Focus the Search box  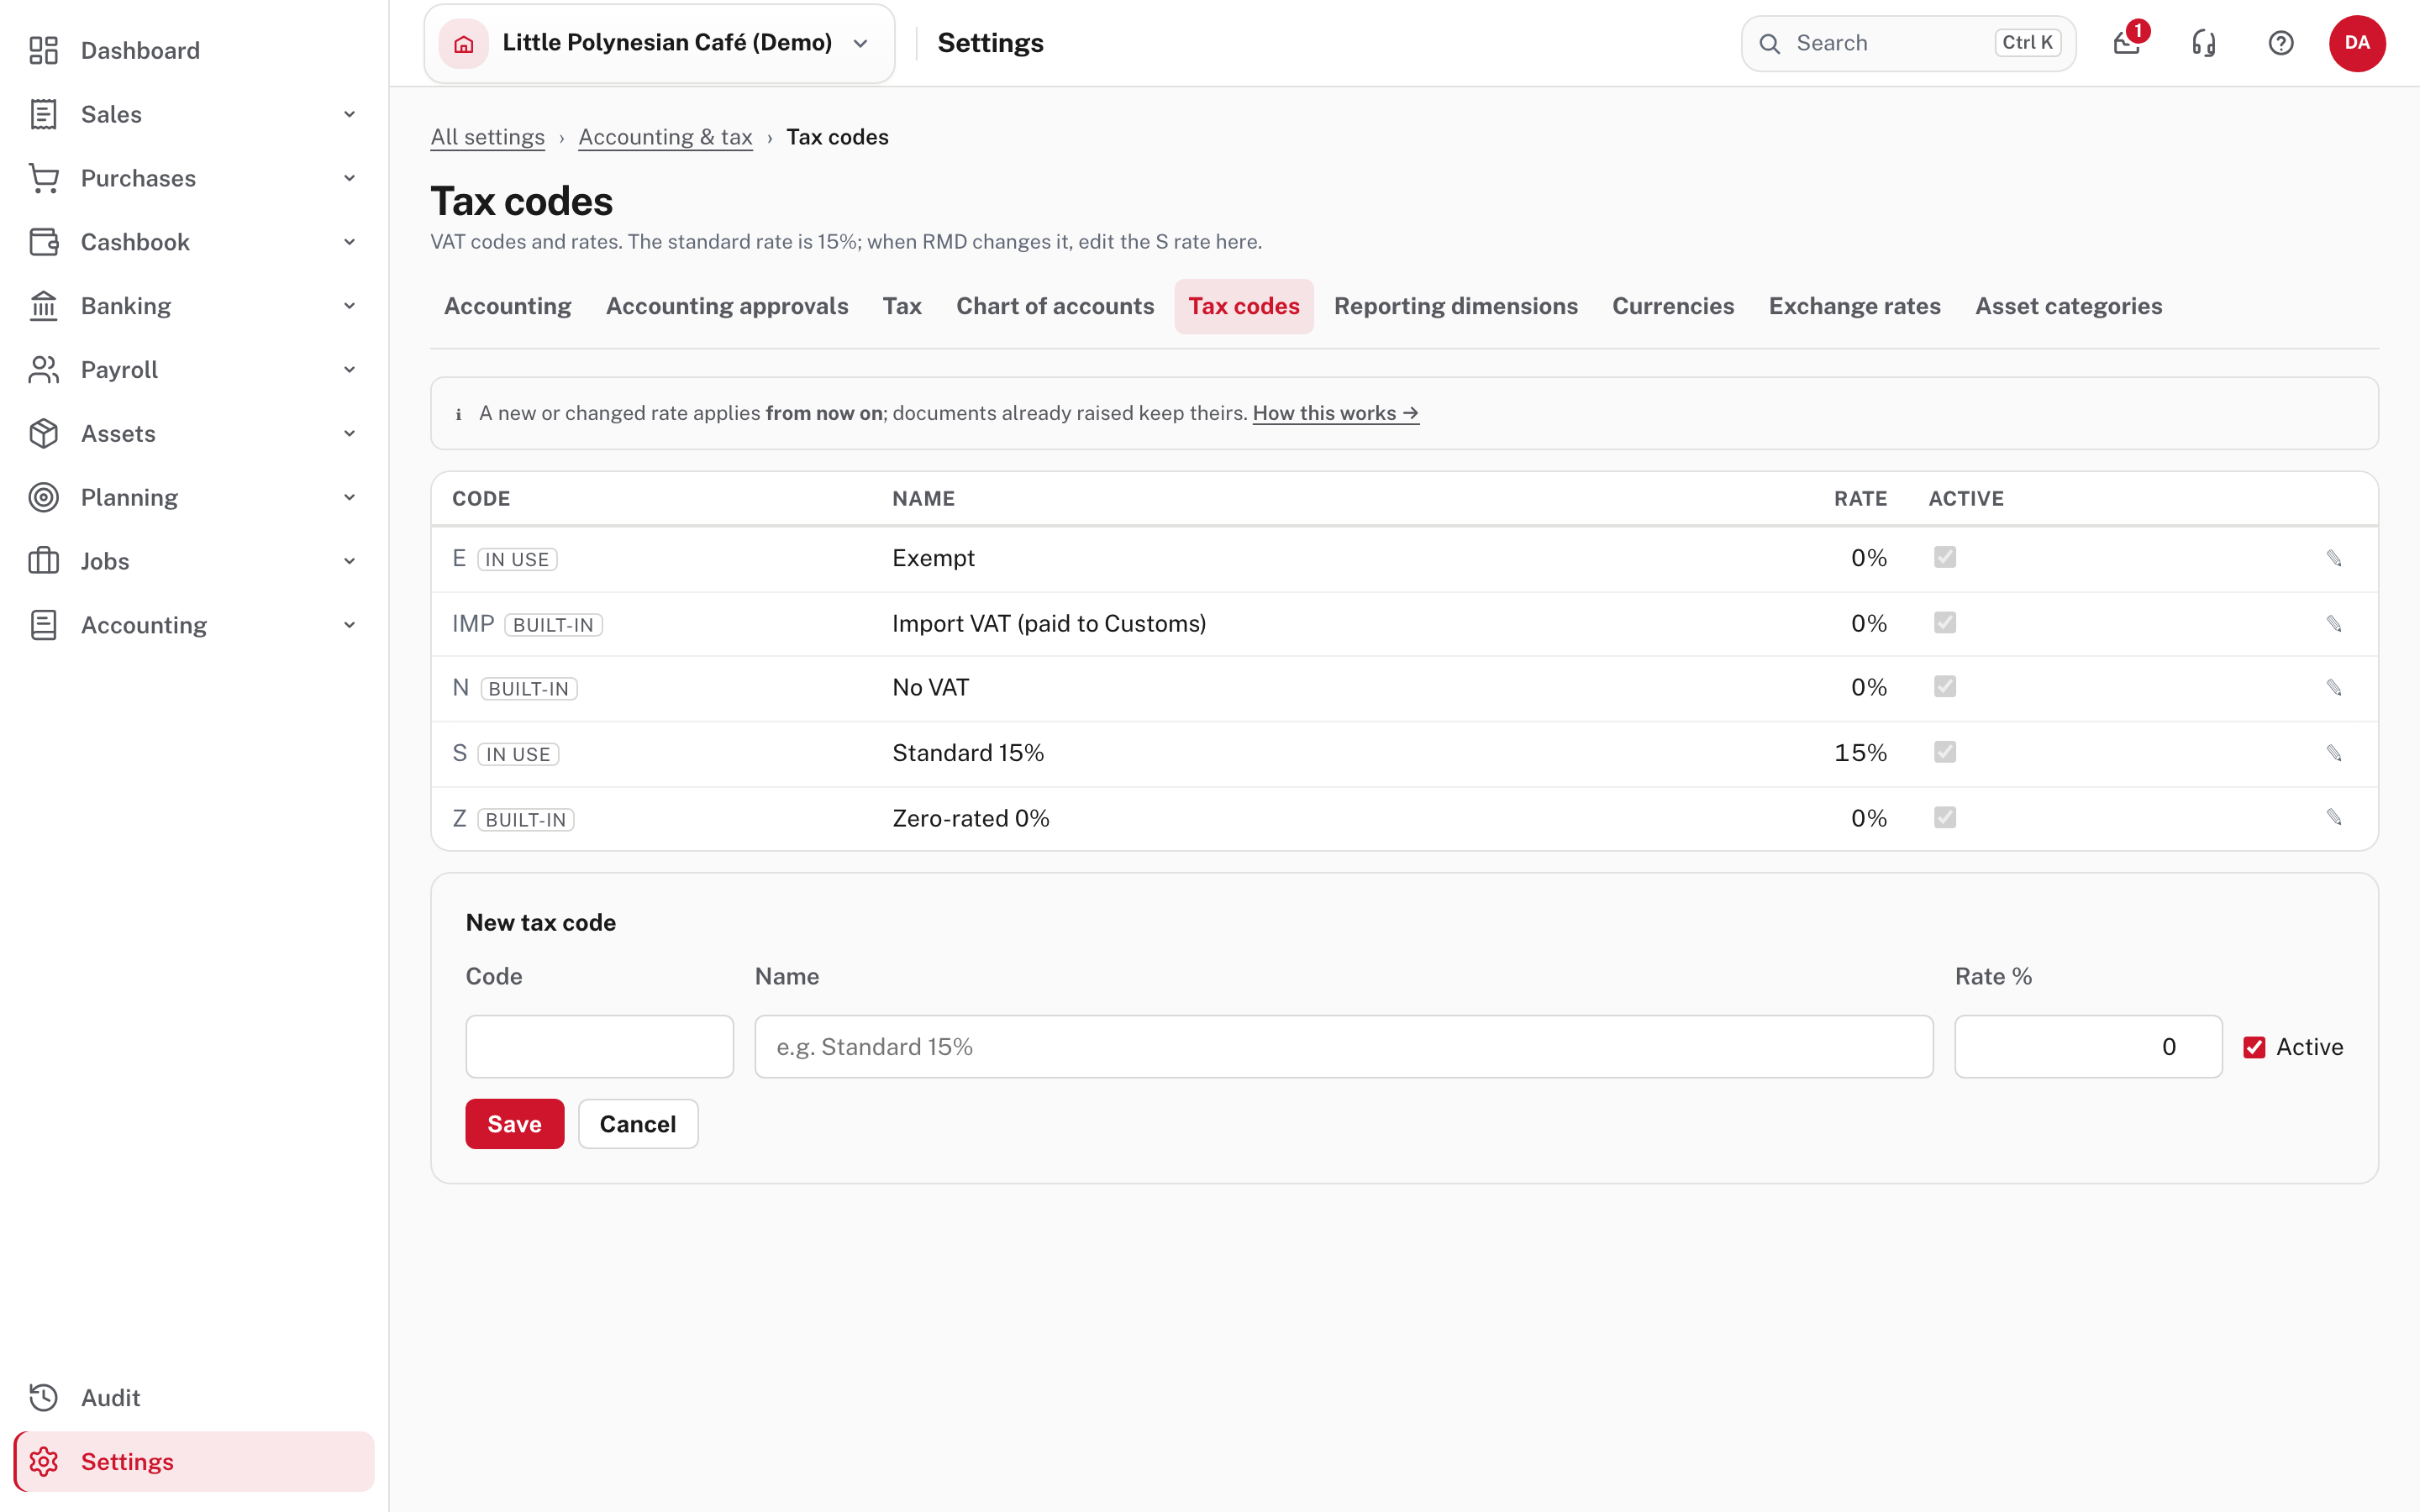point(1908,43)
